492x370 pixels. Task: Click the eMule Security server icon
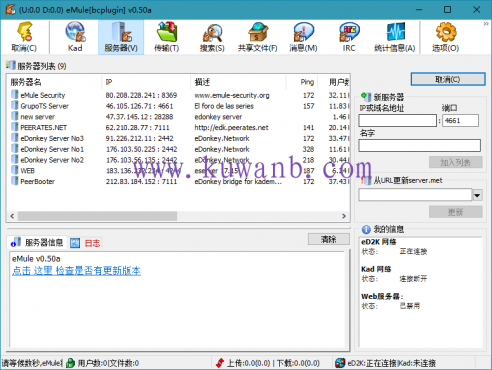click(15, 95)
